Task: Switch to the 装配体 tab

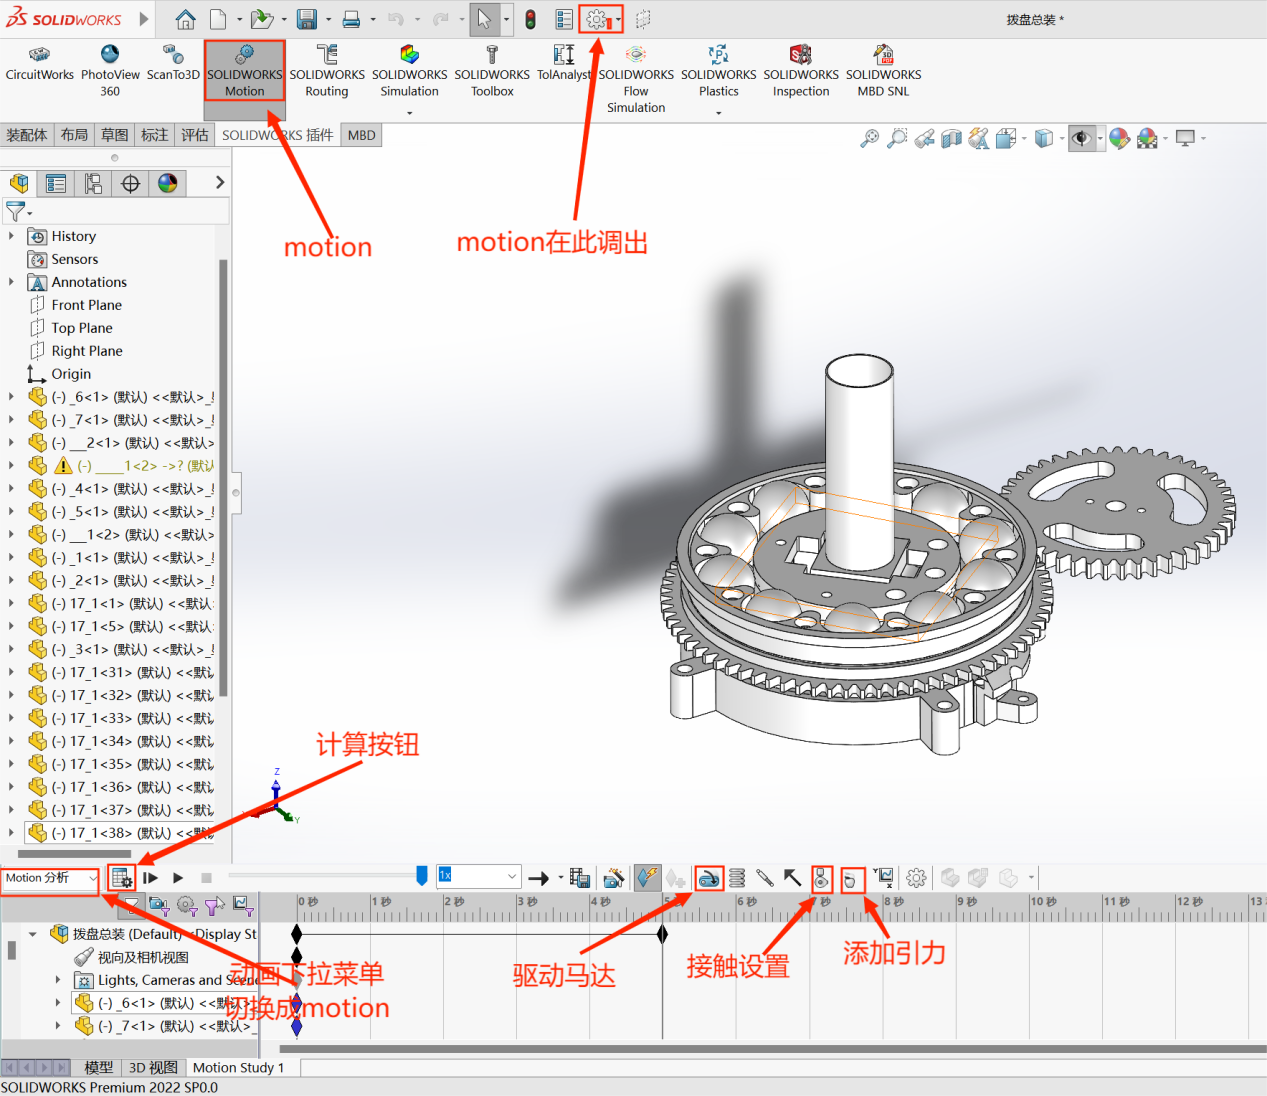Action: point(27,135)
